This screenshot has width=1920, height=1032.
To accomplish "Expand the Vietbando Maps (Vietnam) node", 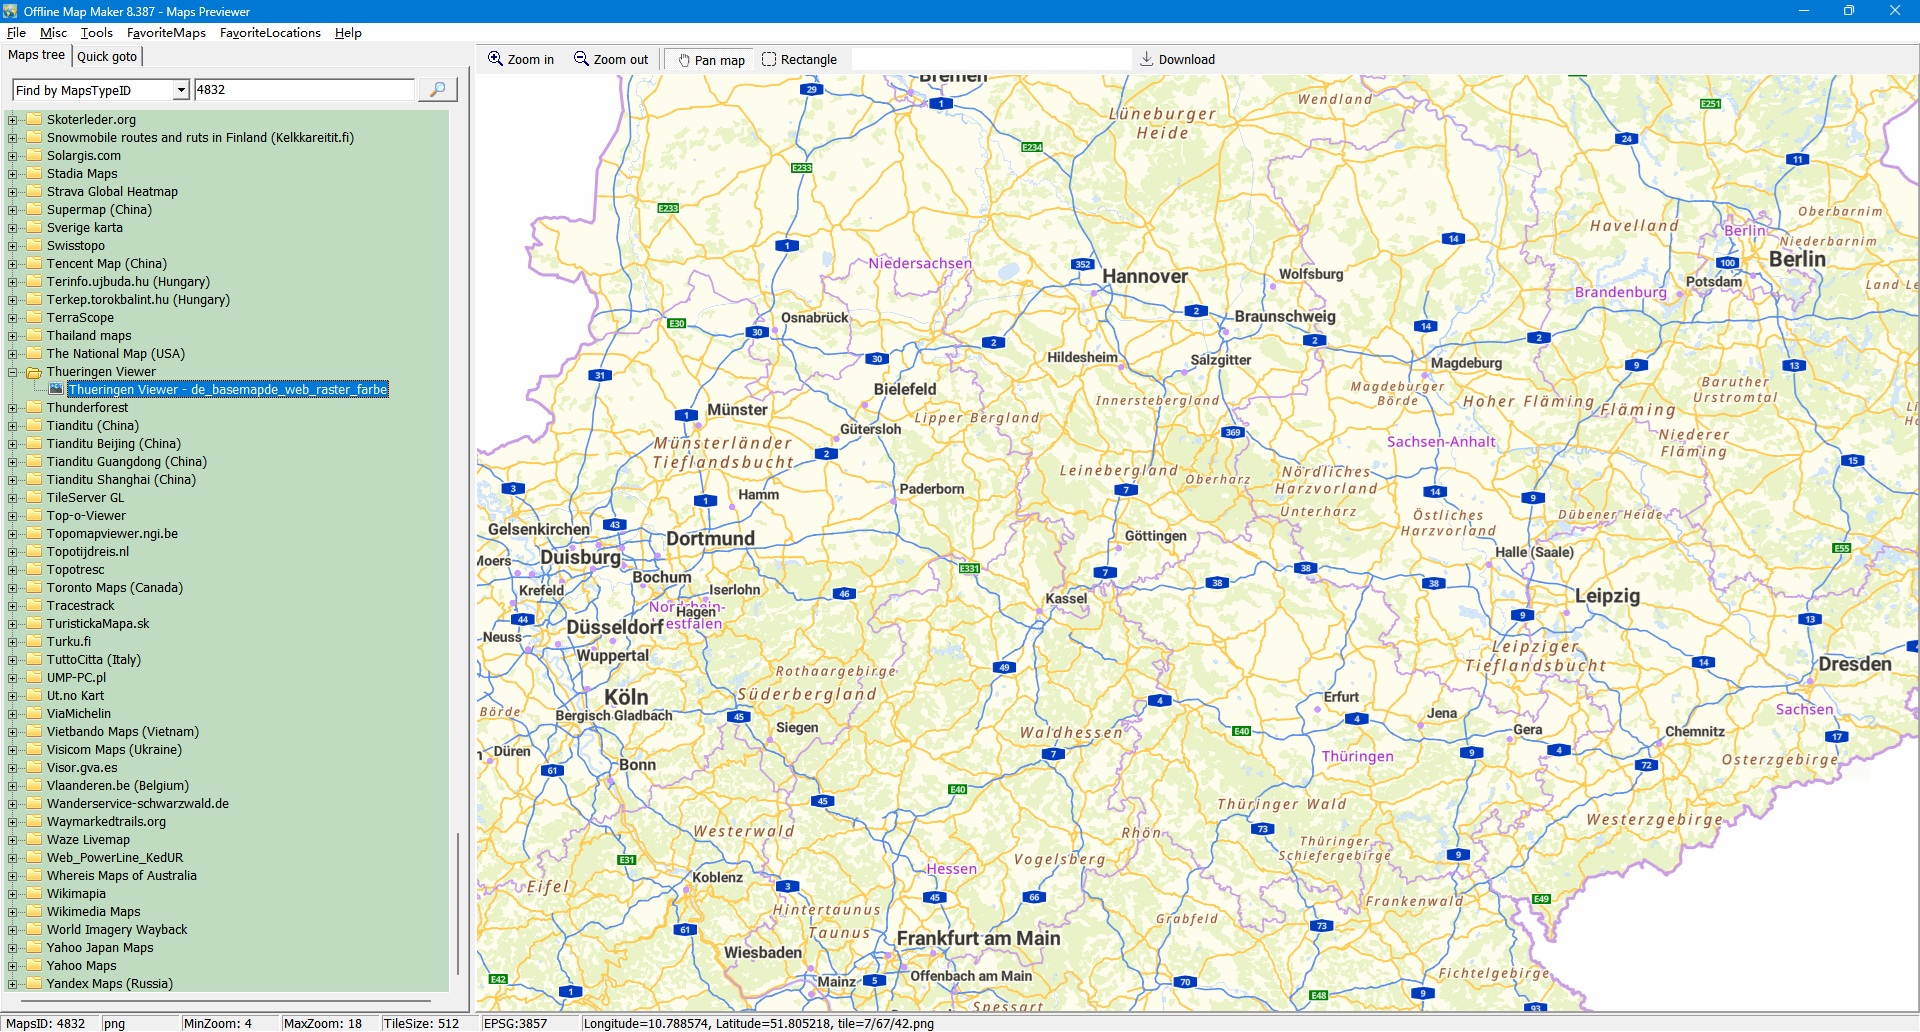I will pos(13,732).
